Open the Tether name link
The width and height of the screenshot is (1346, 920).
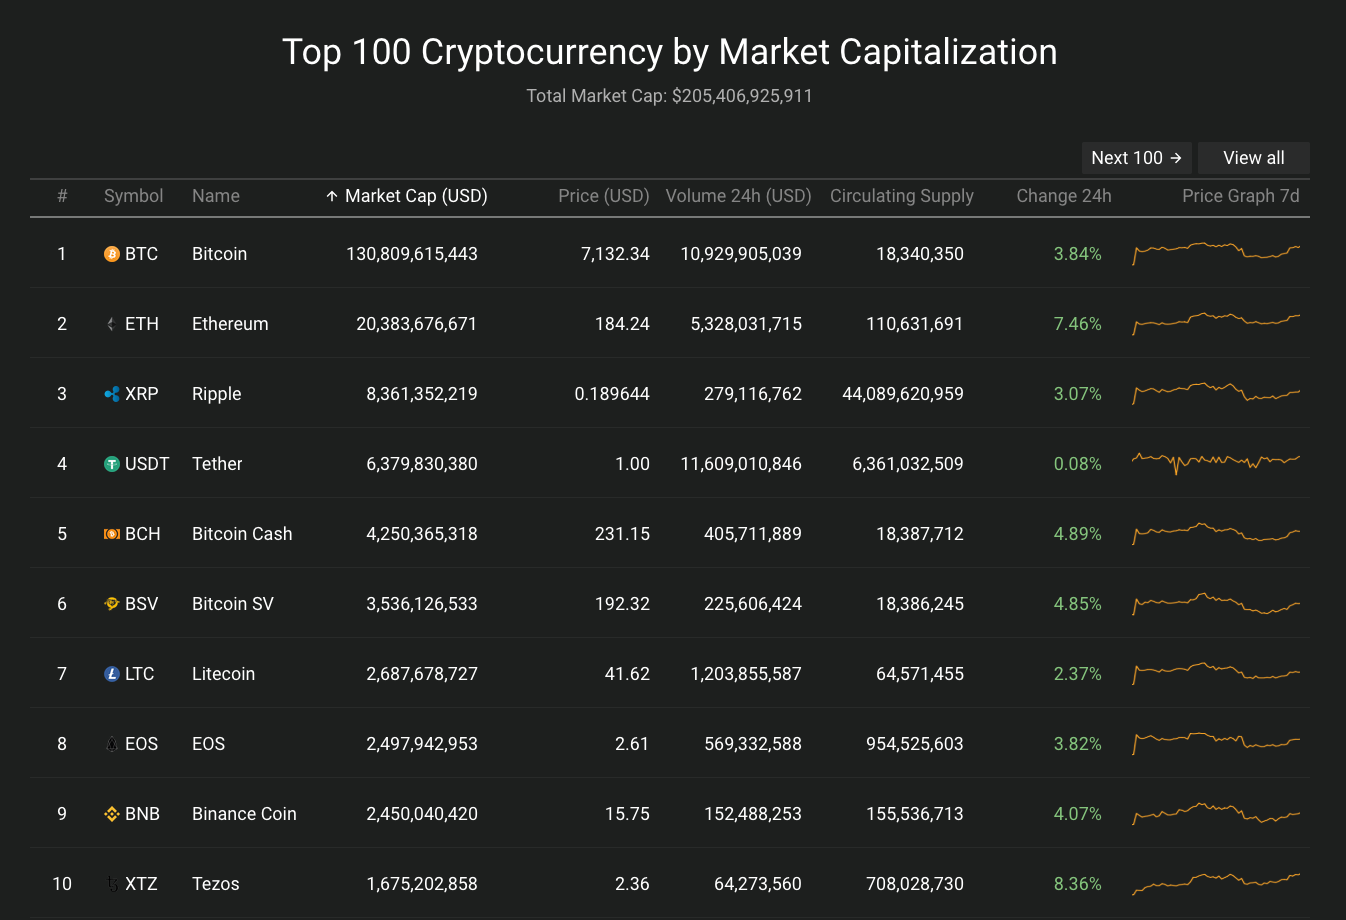click(x=217, y=464)
